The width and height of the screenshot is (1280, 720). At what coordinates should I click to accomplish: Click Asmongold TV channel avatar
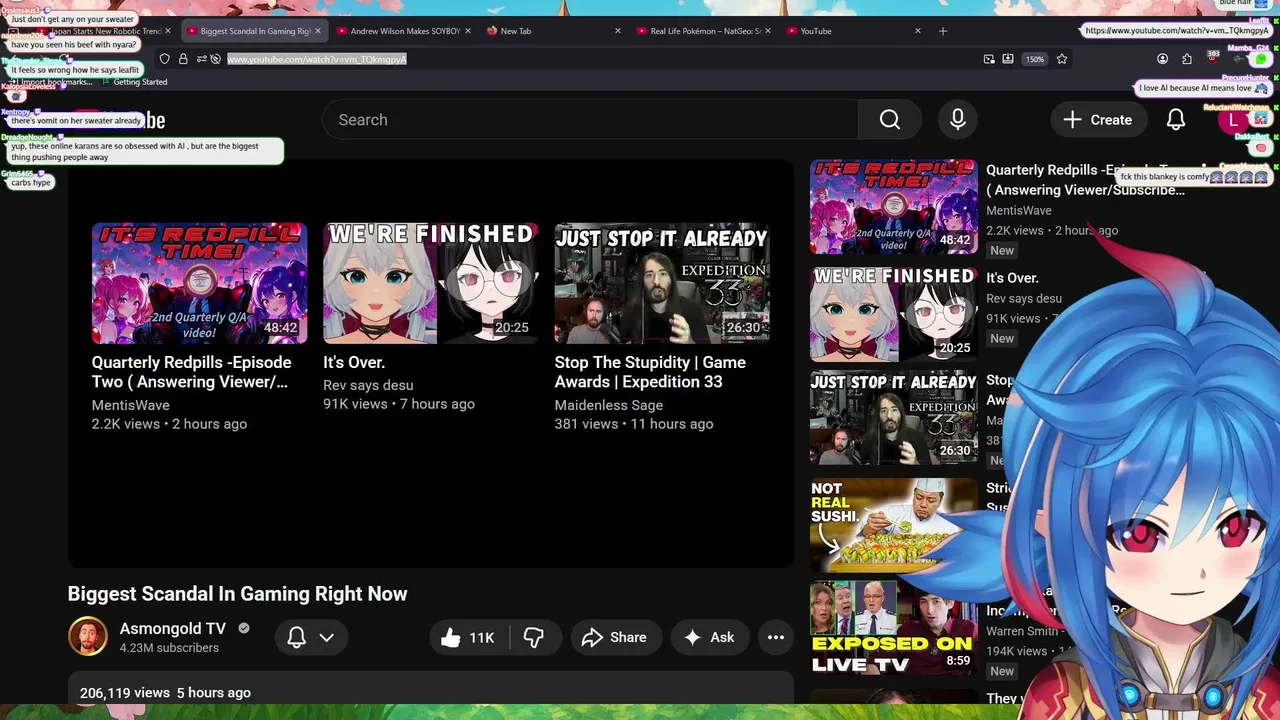87,637
